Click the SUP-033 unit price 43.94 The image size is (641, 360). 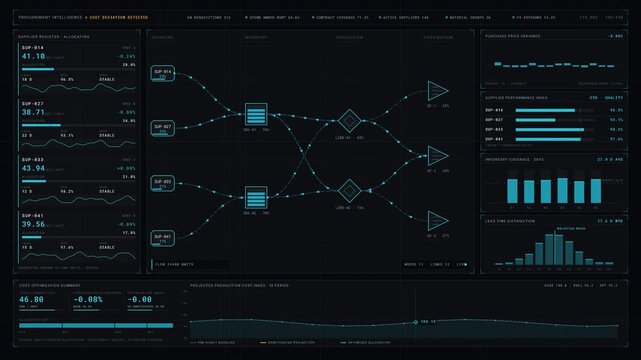pos(34,168)
